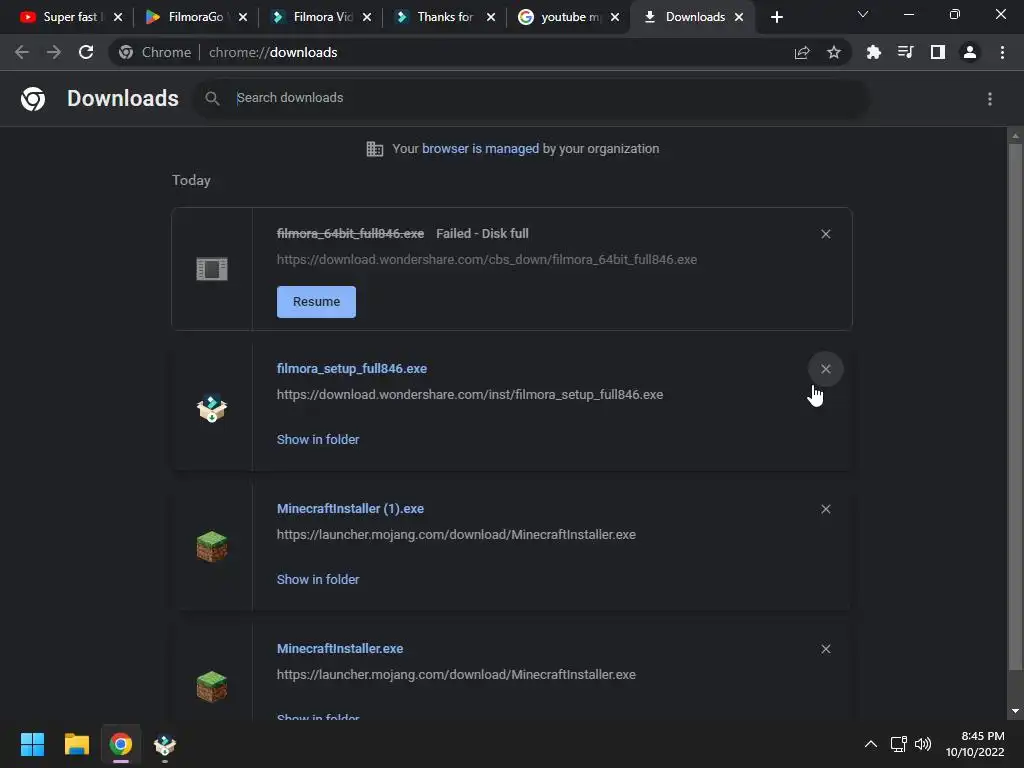The height and width of the screenshot is (768, 1024).
Task: Click the grass block icon of MinecraftInstaller (1).exe
Action: [x=212, y=547]
